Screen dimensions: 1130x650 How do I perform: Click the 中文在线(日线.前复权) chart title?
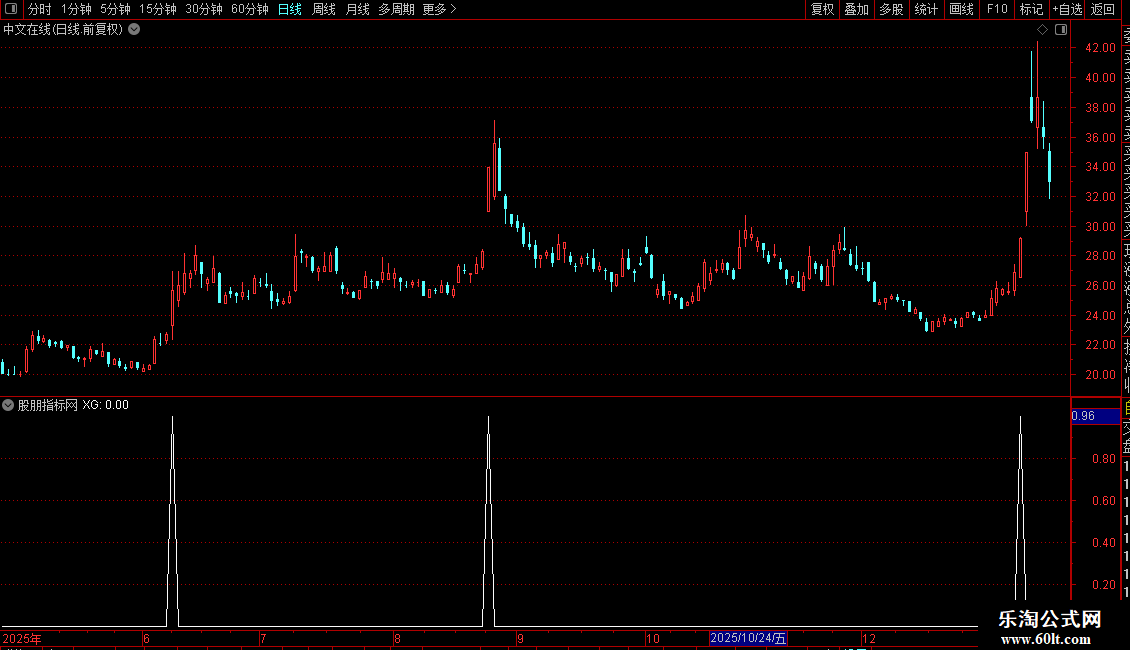pyautogui.click(x=63, y=30)
